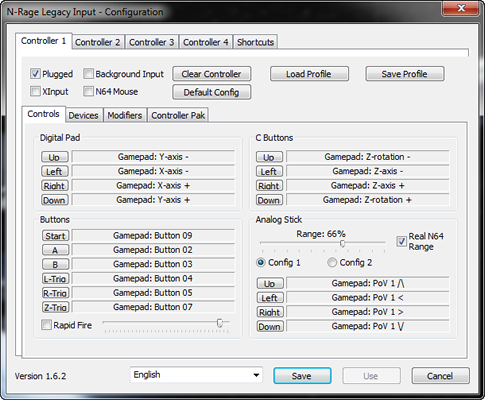485x400 pixels.
Task: Close the N-Rage configuration window
Action: coord(461,8)
